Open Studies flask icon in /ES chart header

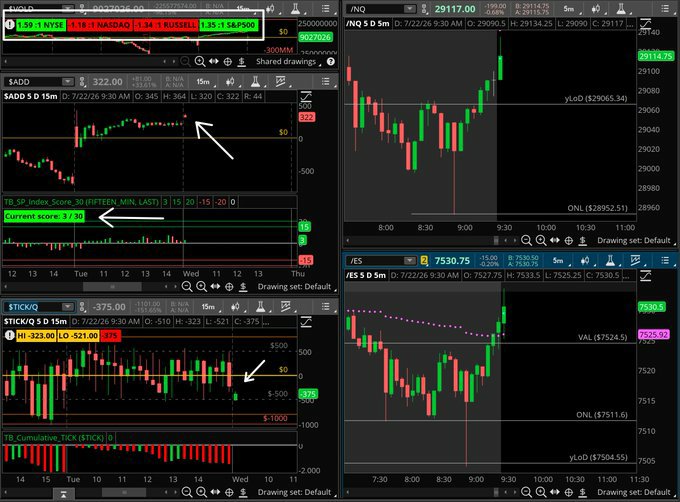[x=610, y=260]
